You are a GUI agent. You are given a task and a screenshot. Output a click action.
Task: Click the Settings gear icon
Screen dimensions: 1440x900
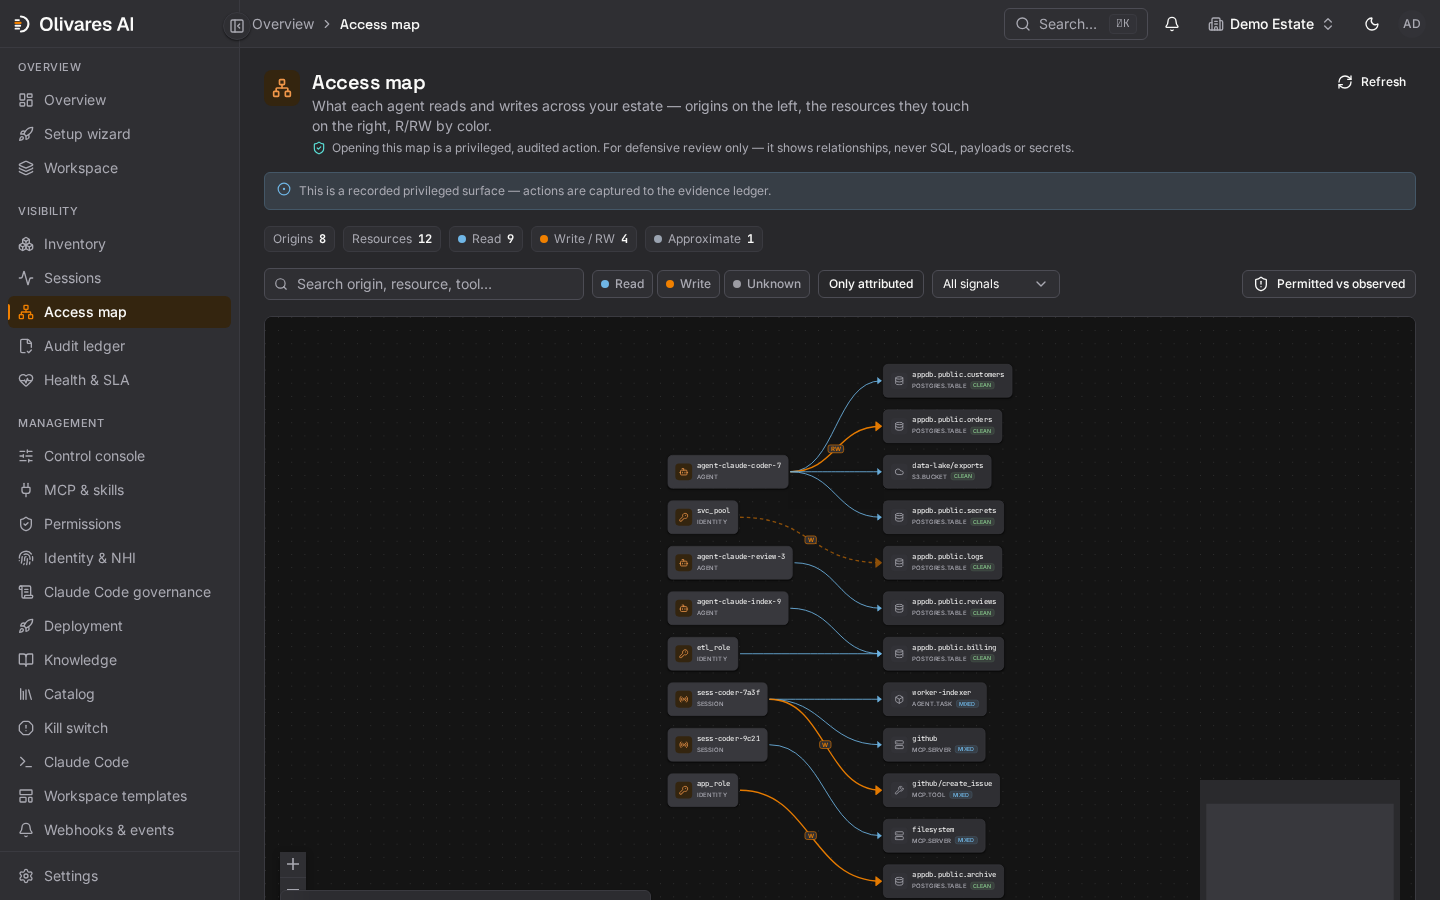[26, 876]
